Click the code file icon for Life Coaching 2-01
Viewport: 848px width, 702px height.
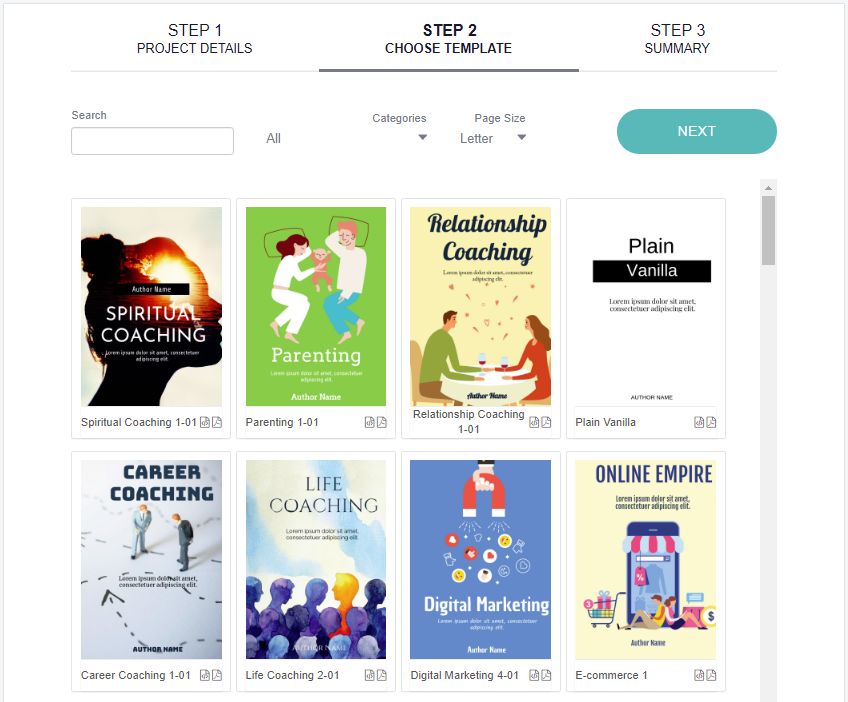tap(369, 675)
